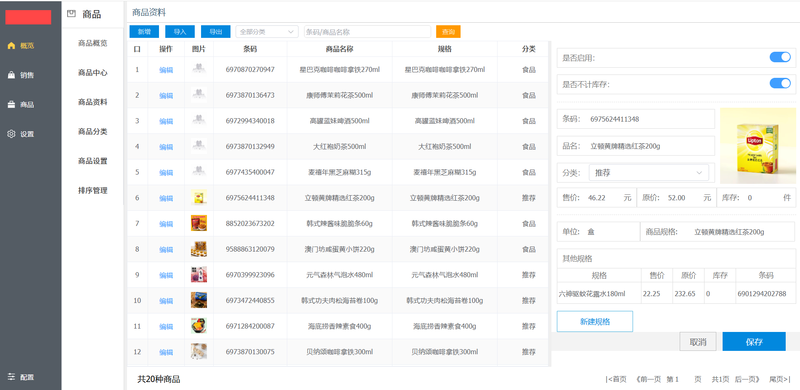
Task: Click thumbnail of 立顿黄牌精选红茶200g row
Action: (x=199, y=198)
